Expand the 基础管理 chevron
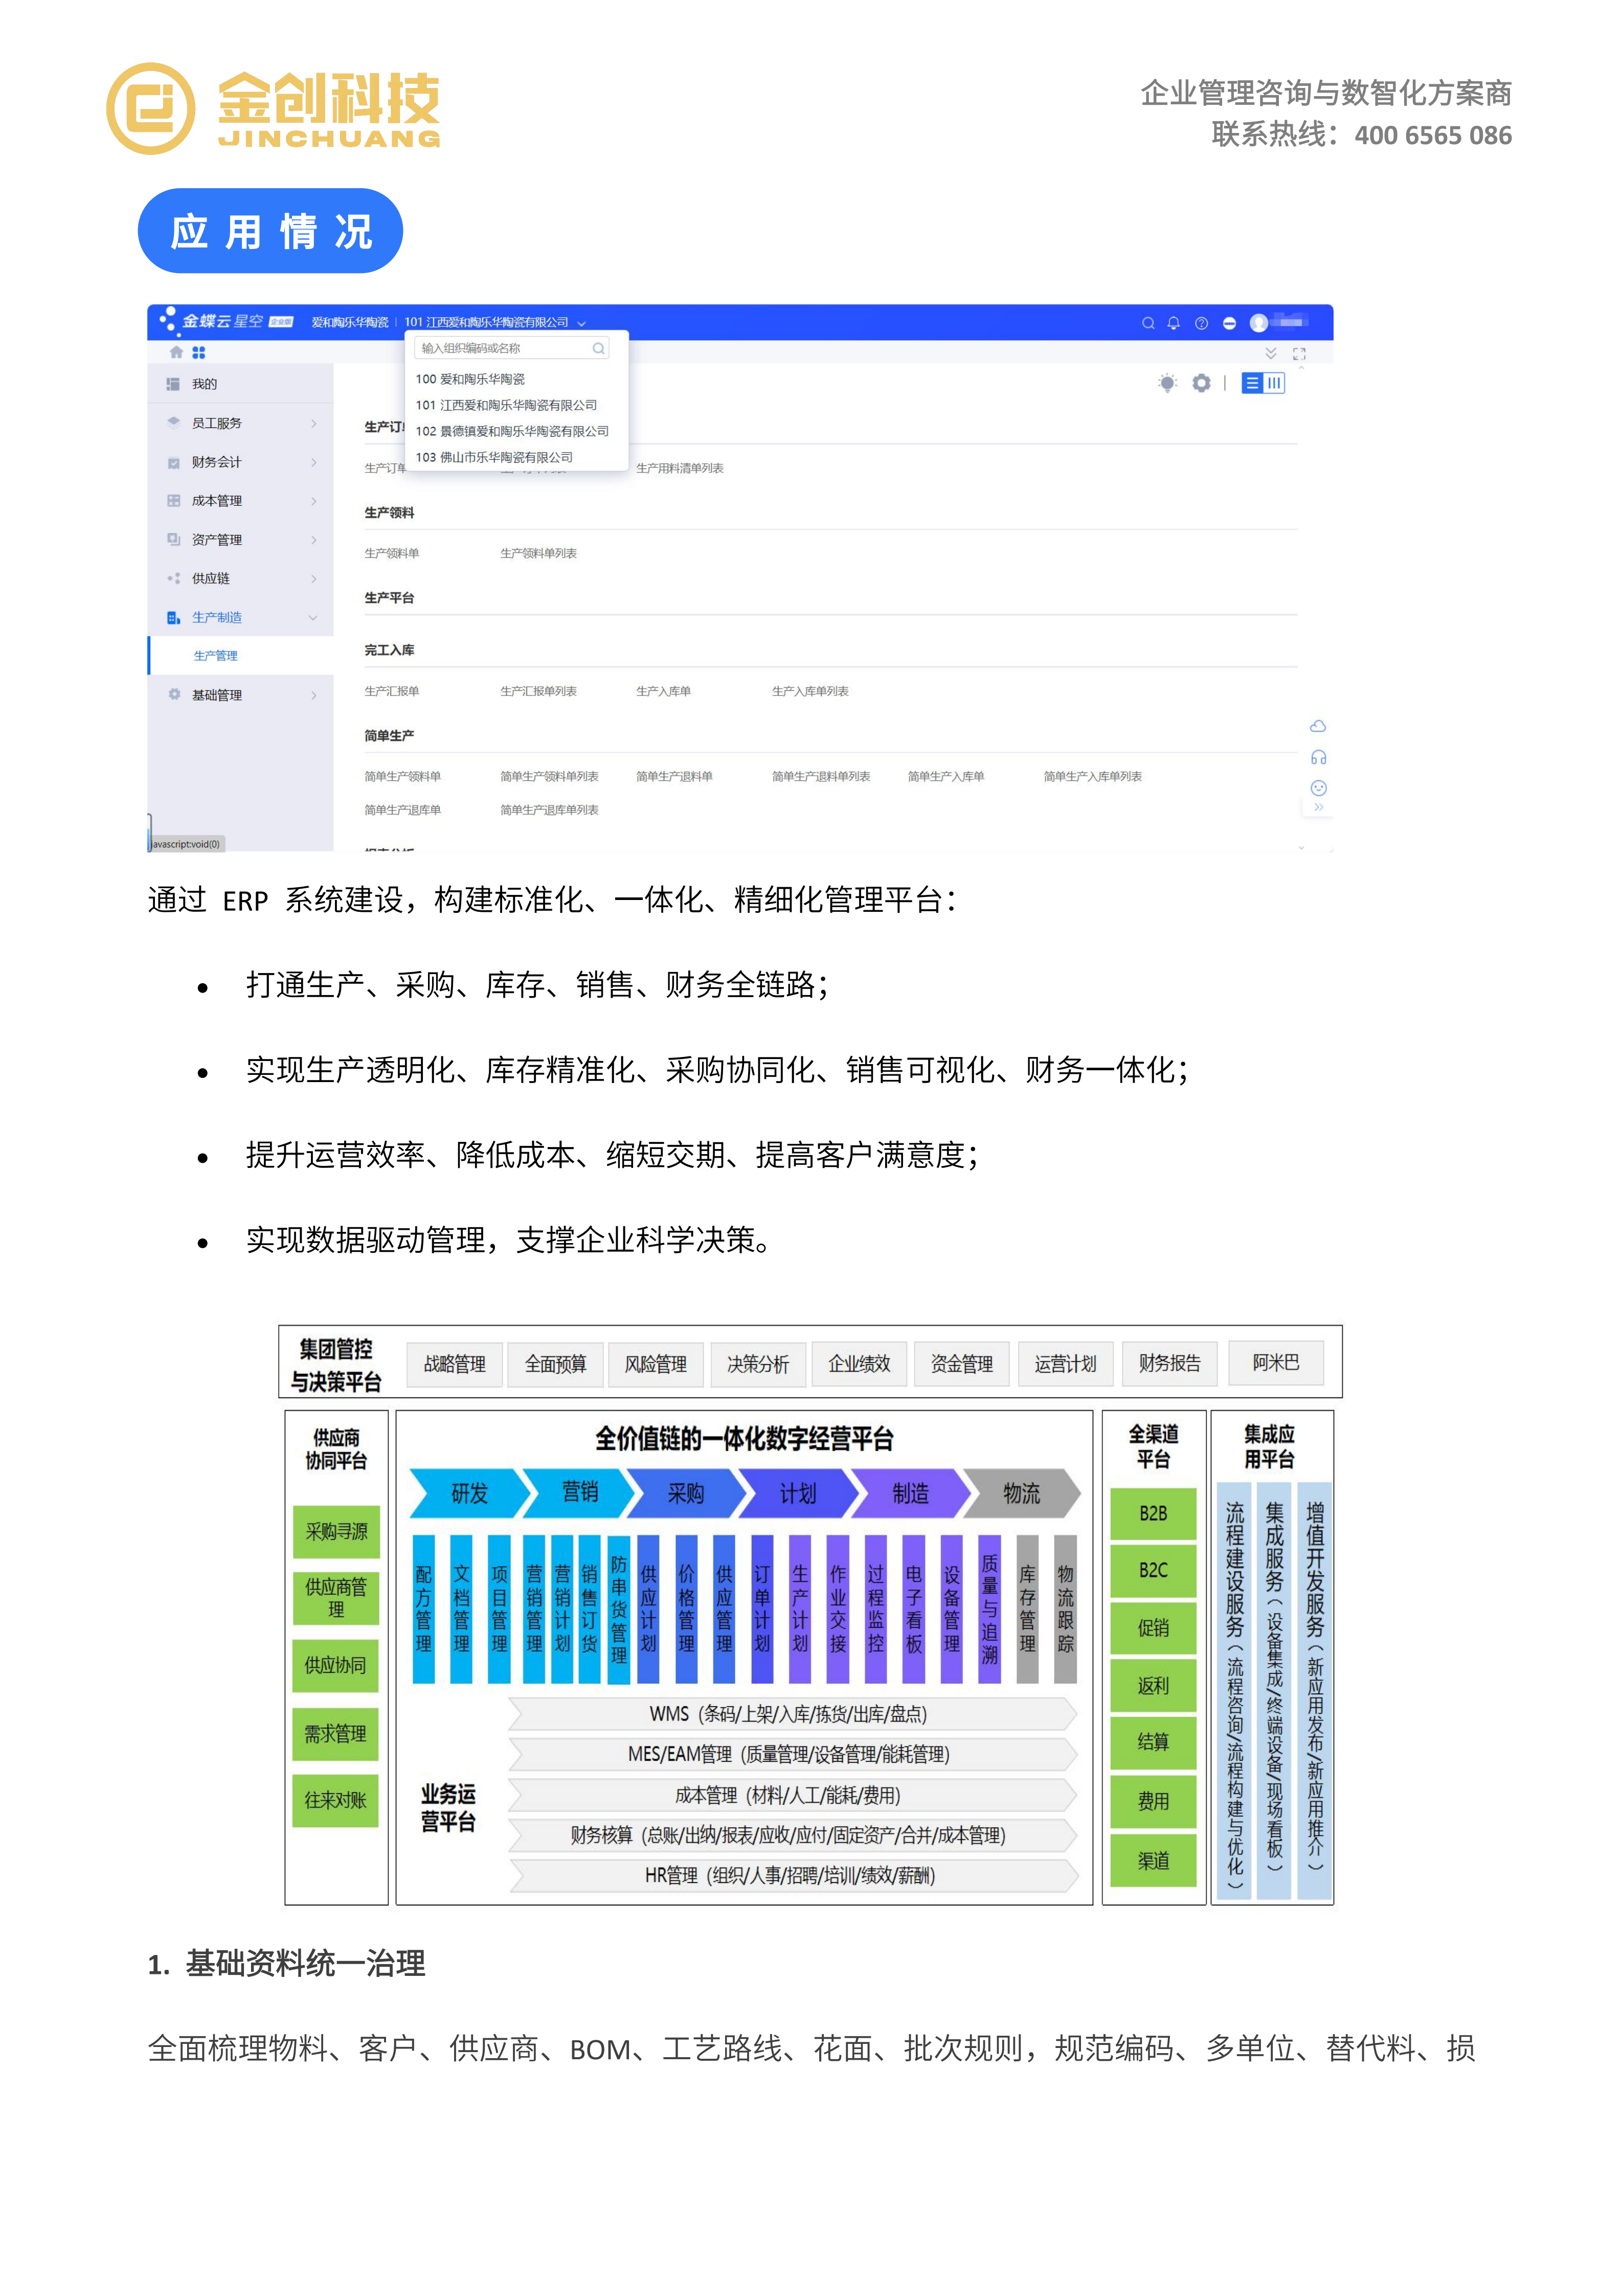 (x=314, y=695)
